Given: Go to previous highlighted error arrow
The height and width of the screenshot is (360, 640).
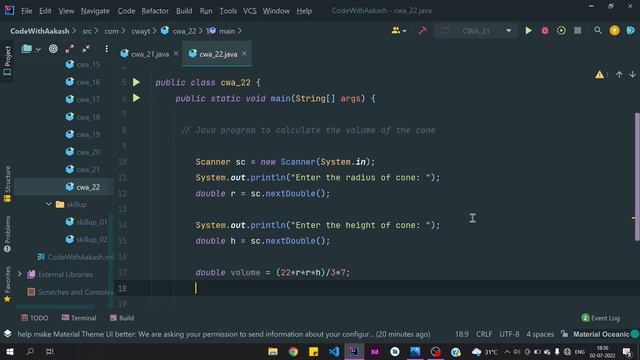Looking at the screenshot, I should coord(619,75).
